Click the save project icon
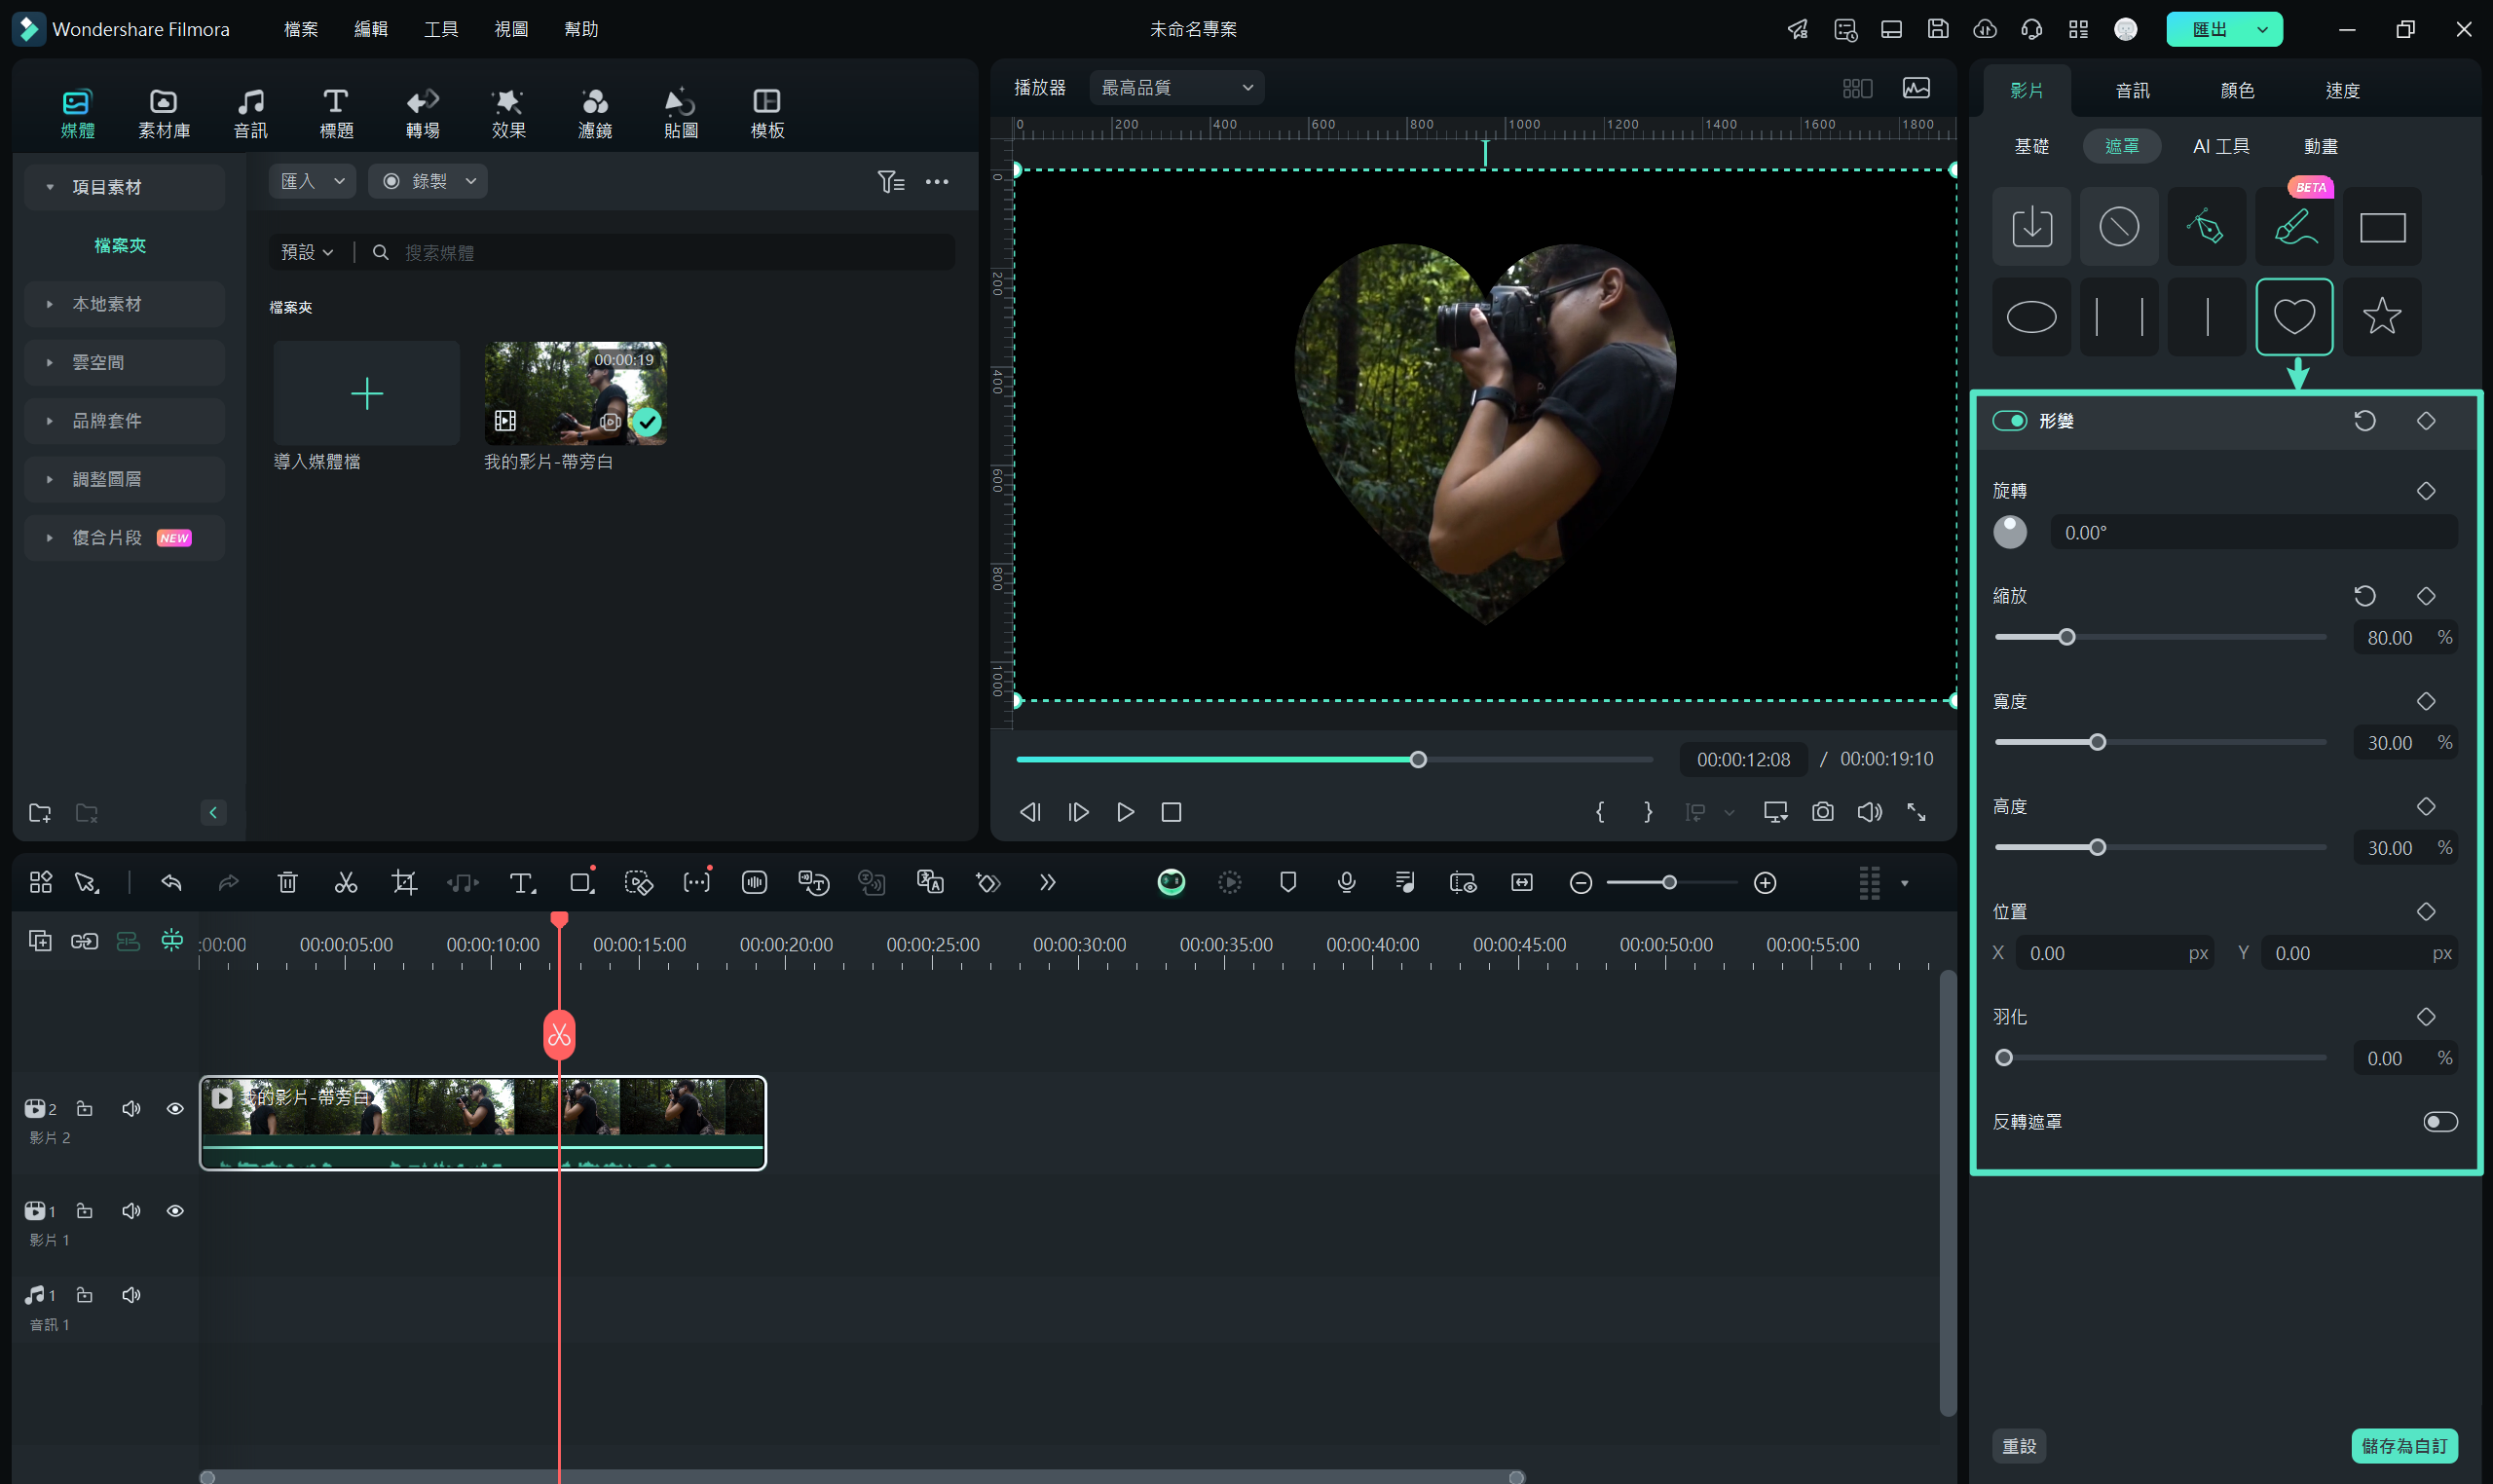 click(1937, 29)
